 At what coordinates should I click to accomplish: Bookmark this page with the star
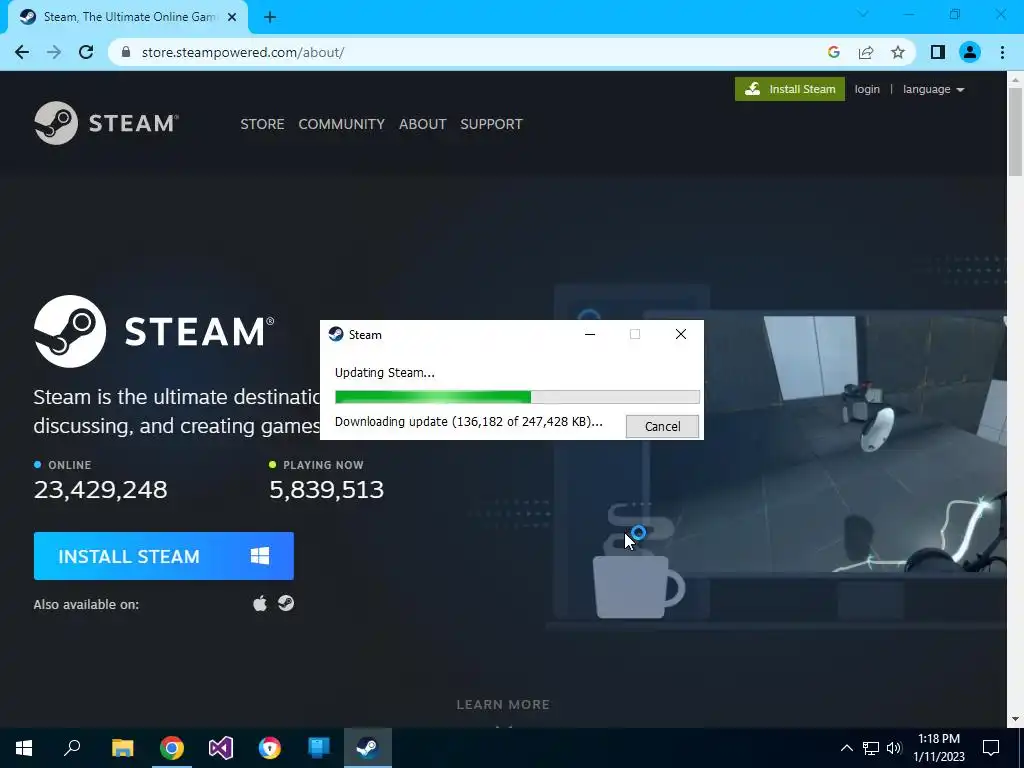[x=898, y=52]
